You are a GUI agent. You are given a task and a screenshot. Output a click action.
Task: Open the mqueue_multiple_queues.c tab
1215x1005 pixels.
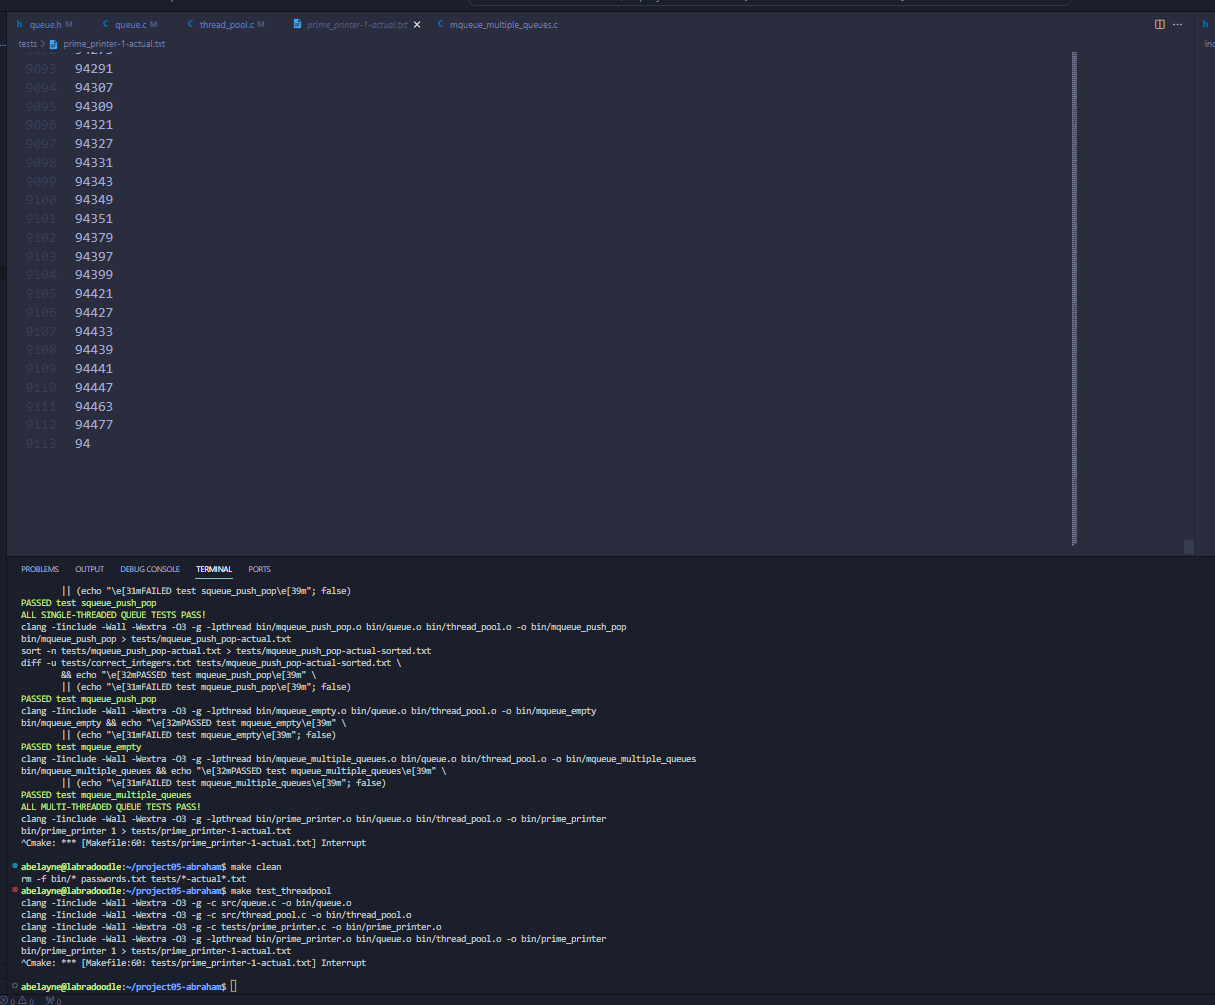[x=503, y=24]
